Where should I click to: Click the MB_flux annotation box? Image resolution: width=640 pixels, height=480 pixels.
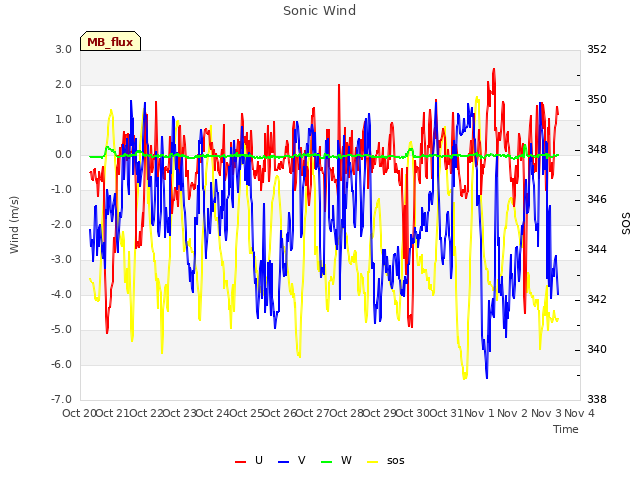111,41
